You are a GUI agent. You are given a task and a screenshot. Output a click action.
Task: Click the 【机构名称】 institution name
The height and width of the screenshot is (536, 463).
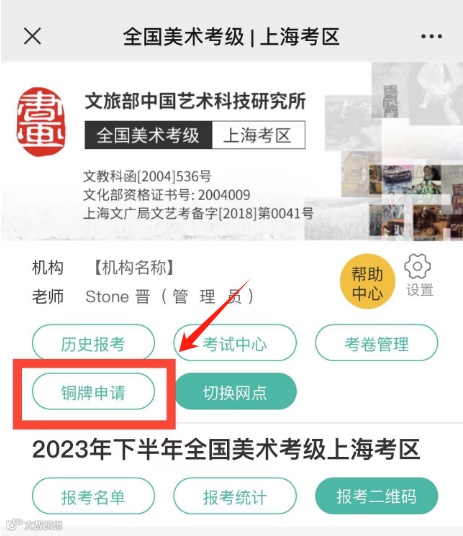134,268
